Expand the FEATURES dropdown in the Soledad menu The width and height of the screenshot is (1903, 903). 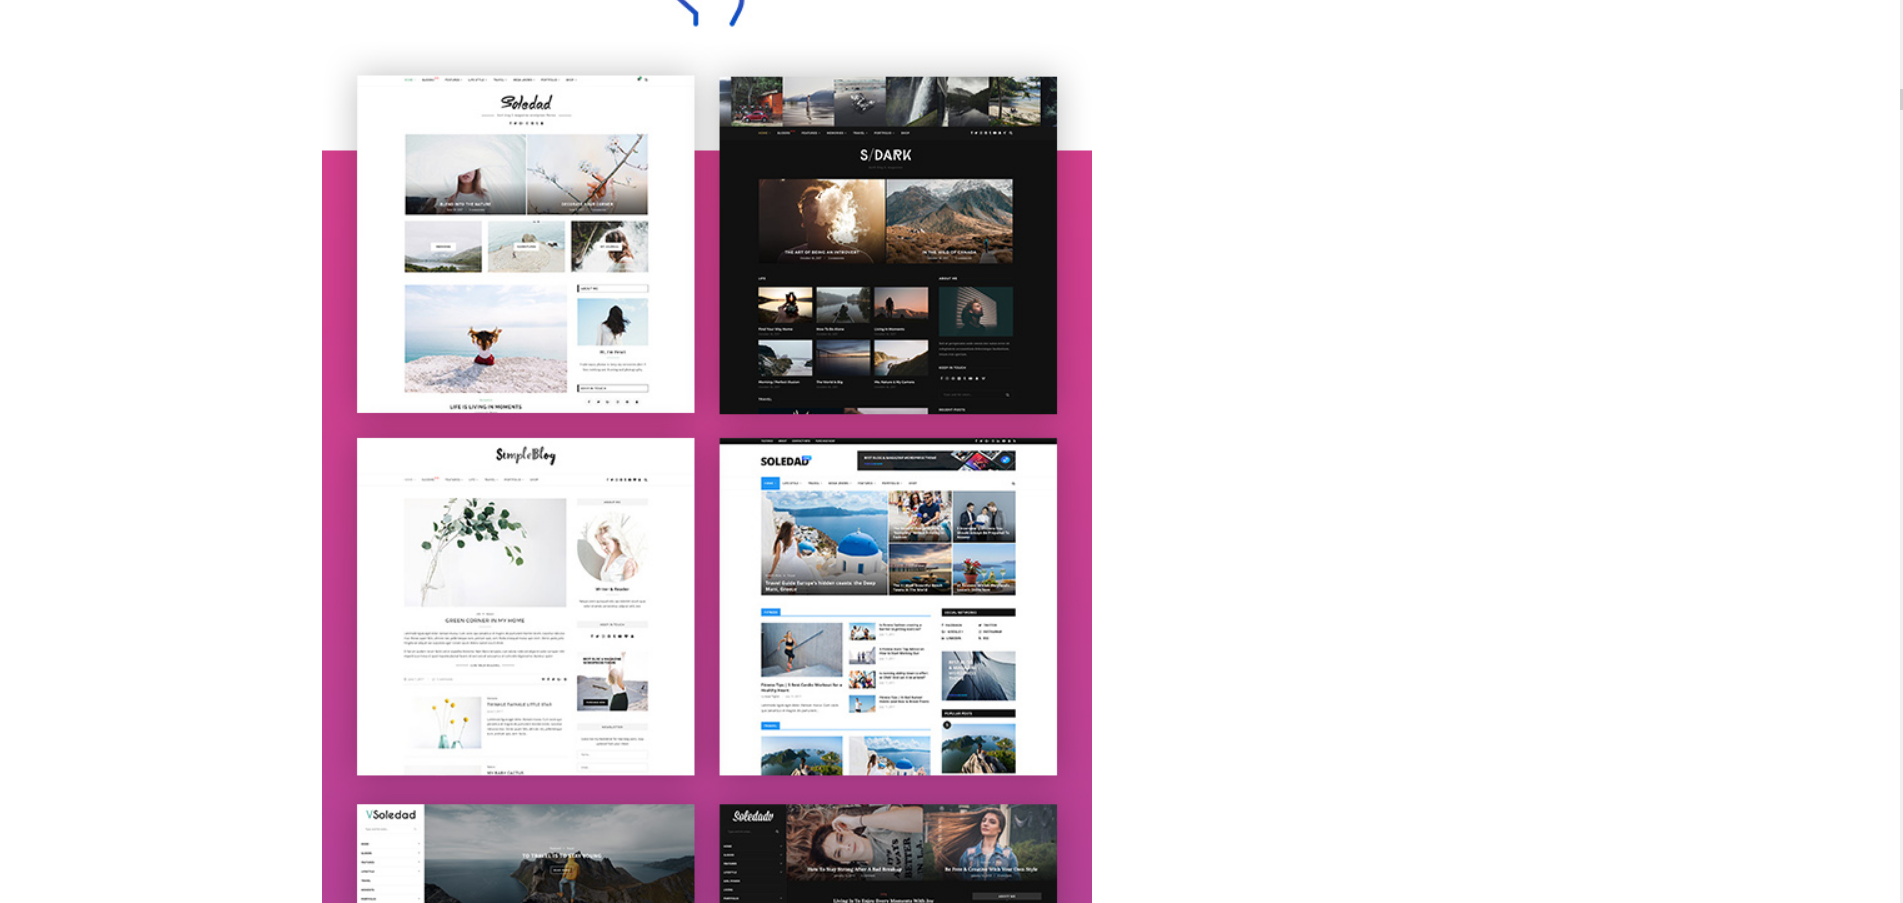[450, 80]
